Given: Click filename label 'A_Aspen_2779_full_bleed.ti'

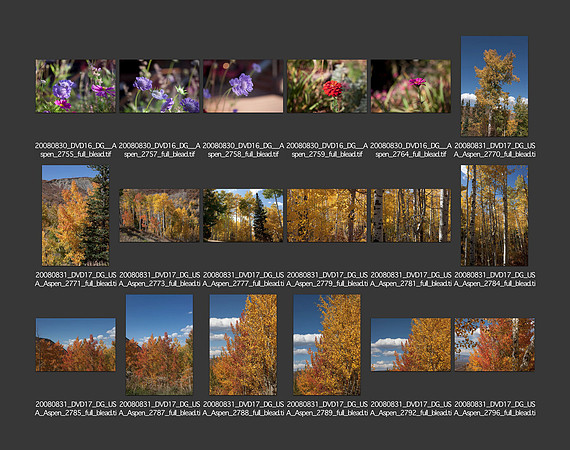Looking at the screenshot, I should coord(327,284).
